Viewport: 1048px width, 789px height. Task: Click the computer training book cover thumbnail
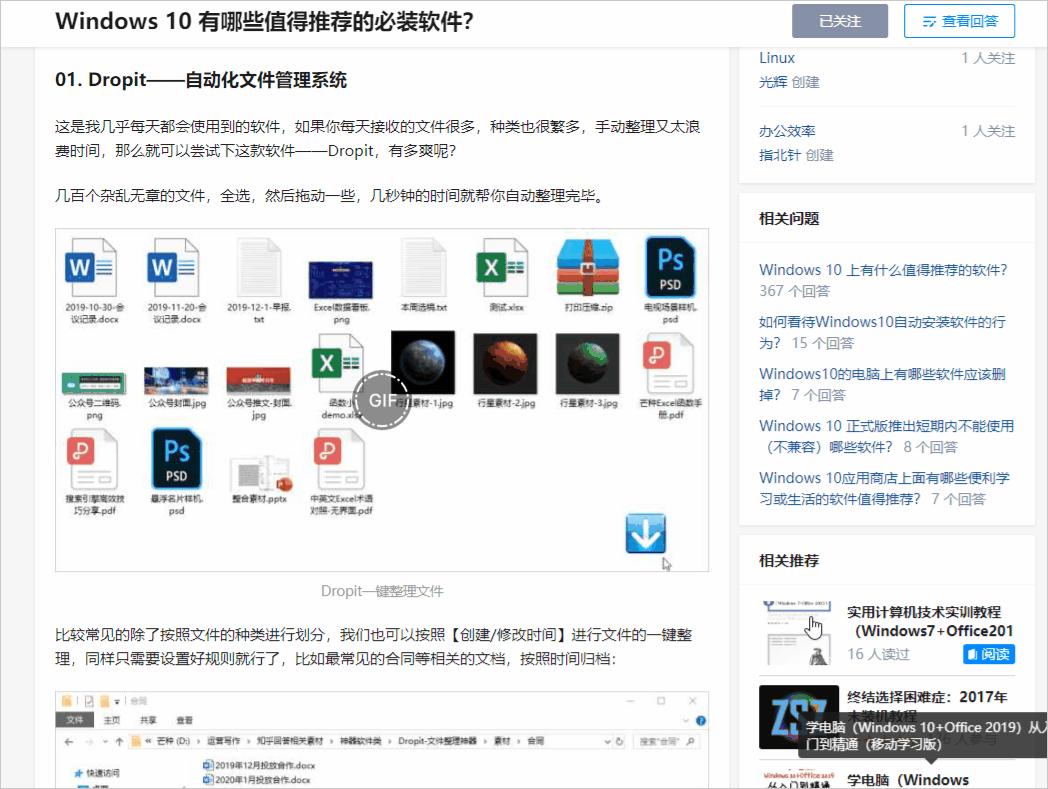point(797,633)
